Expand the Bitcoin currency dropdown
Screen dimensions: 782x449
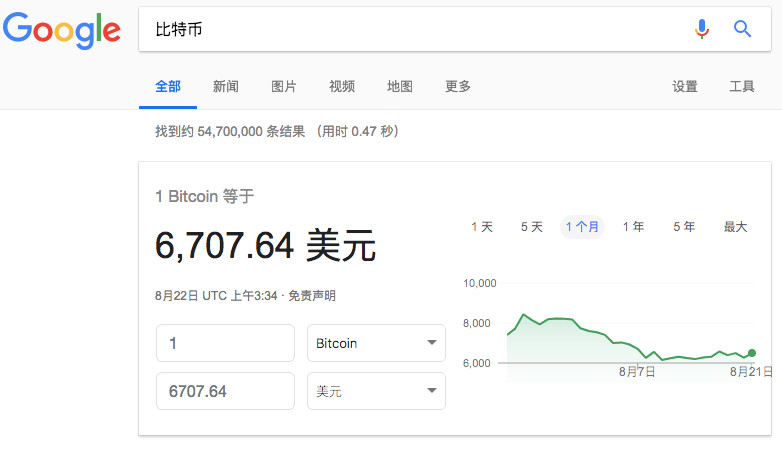(376, 343)
